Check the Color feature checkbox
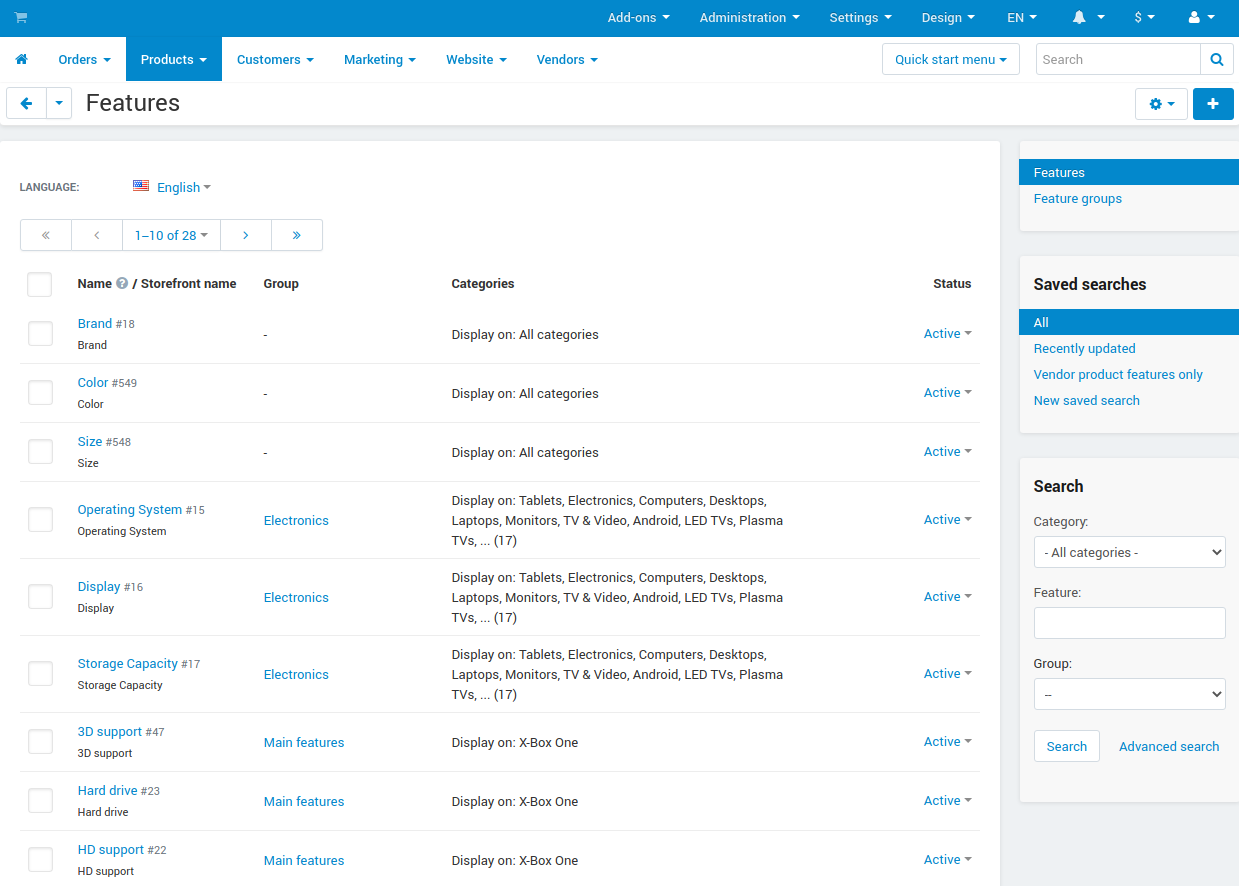The width and height of the screenshot is (1239, 886). [x=40, y=393]
